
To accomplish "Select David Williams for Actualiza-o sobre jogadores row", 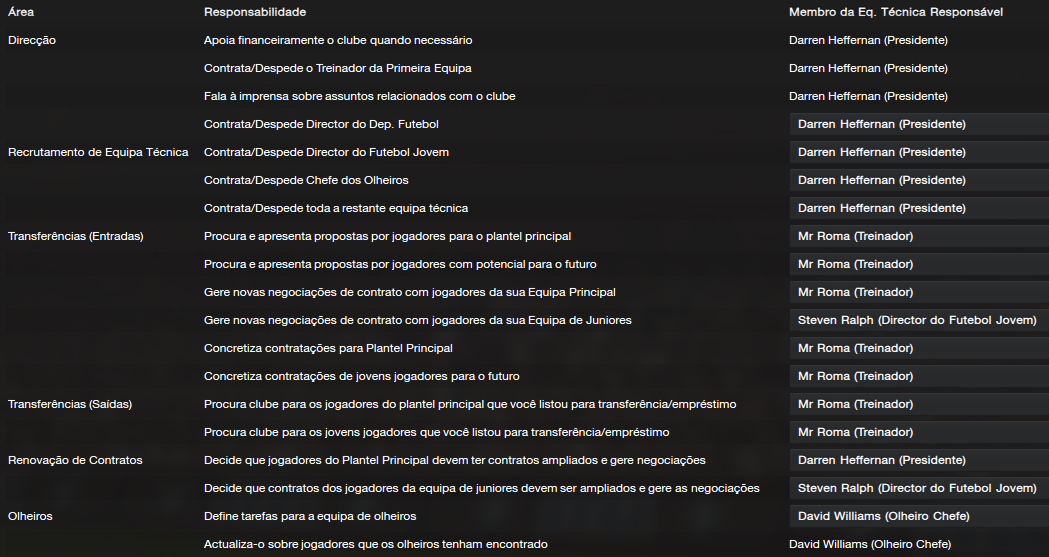I will [870, 544].
